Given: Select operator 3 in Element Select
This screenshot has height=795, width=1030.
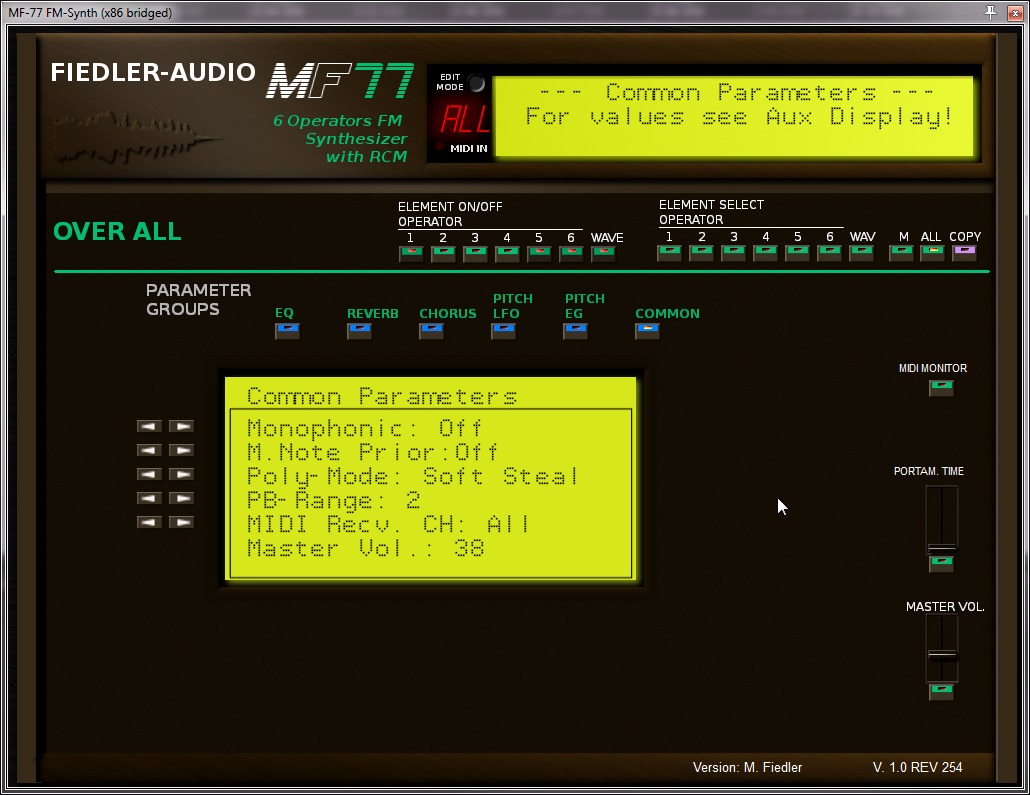Looking at the screenshot, I should pyautogui.click(x=733, y=253).
